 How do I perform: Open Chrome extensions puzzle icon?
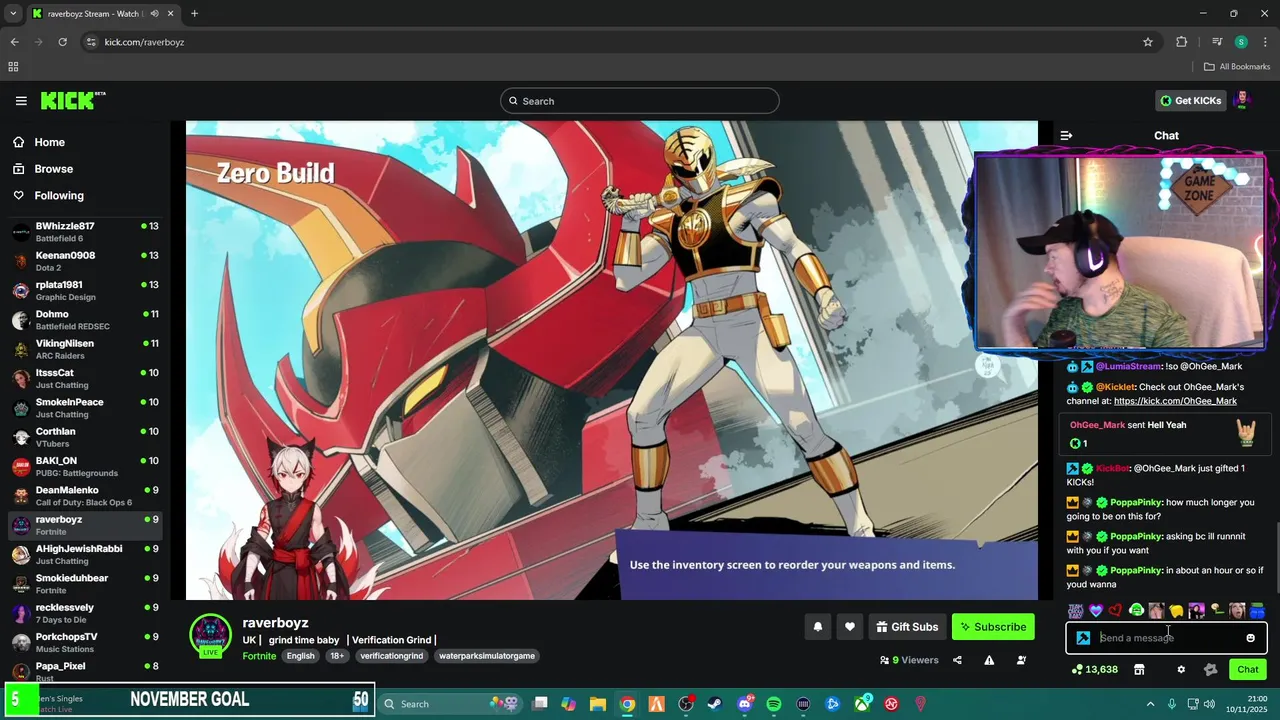[1181, 42]
